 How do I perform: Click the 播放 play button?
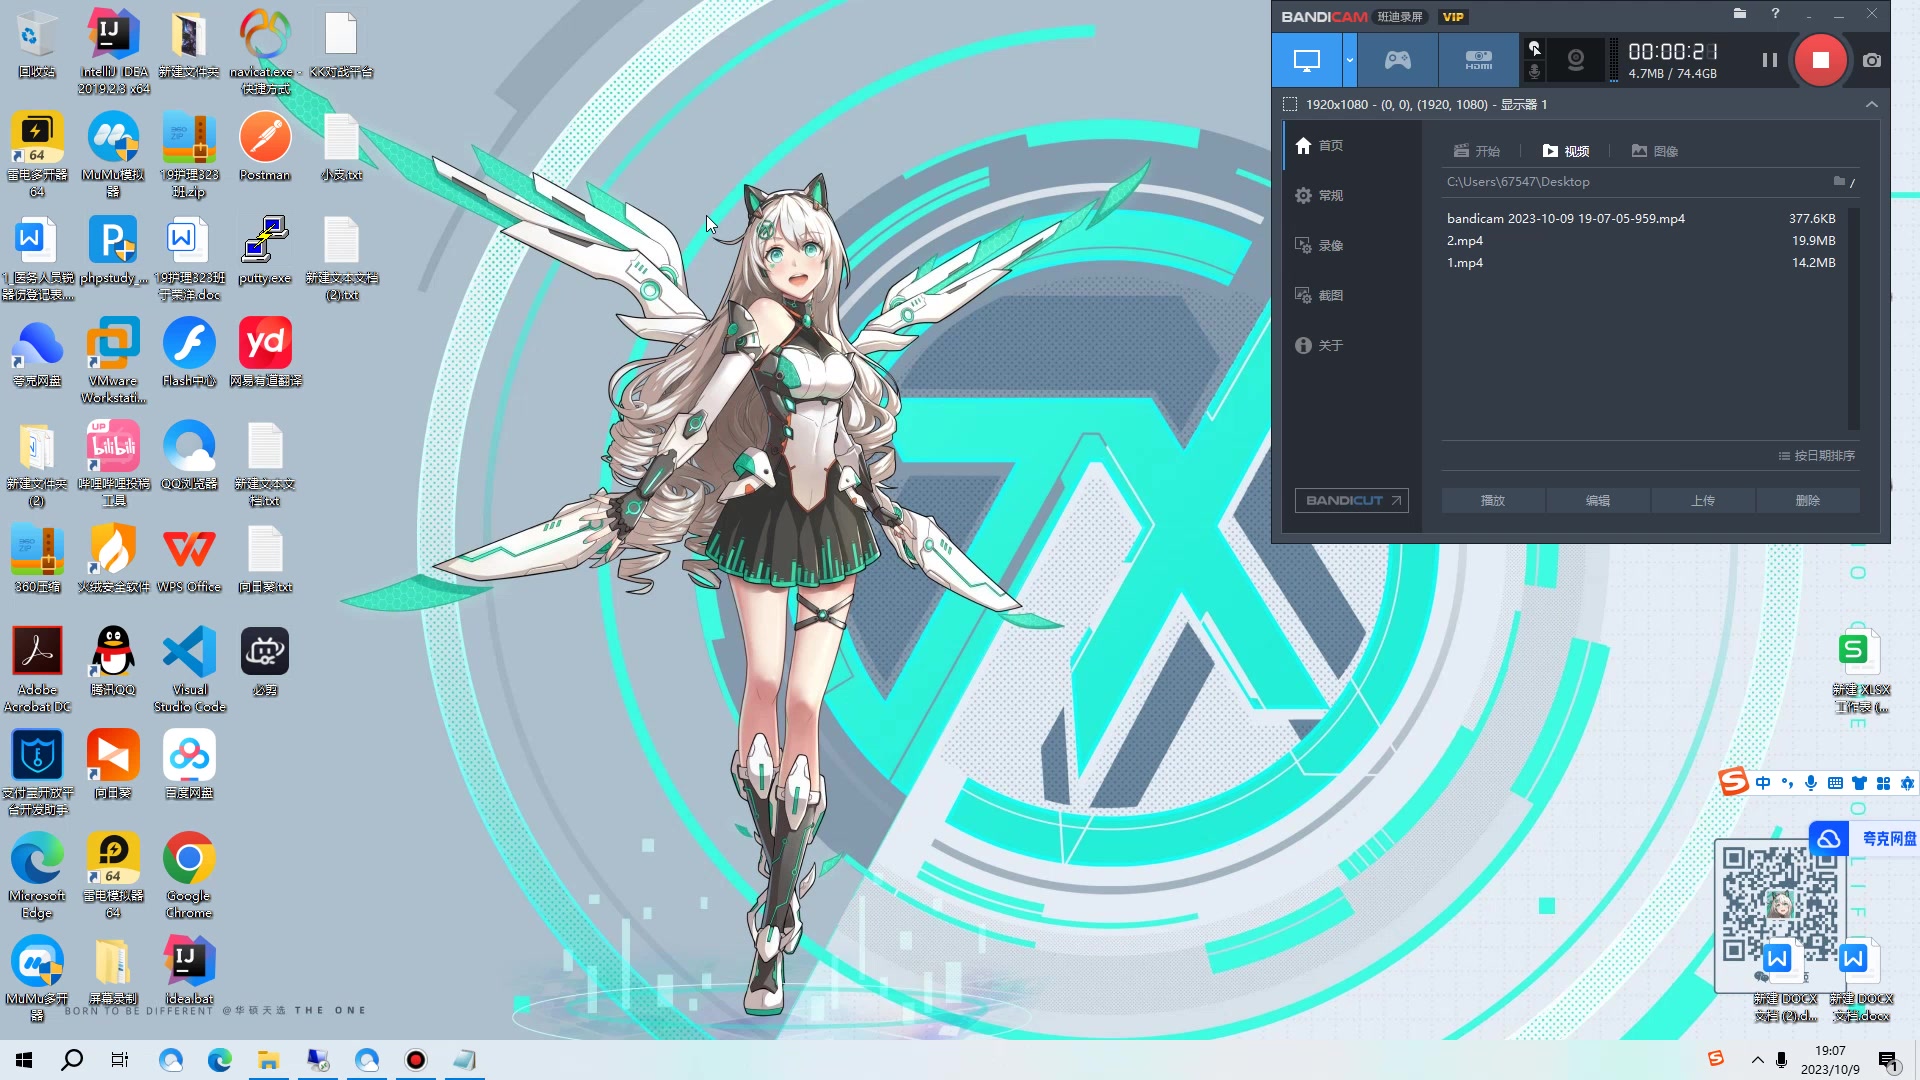[x=1493, y=500]
